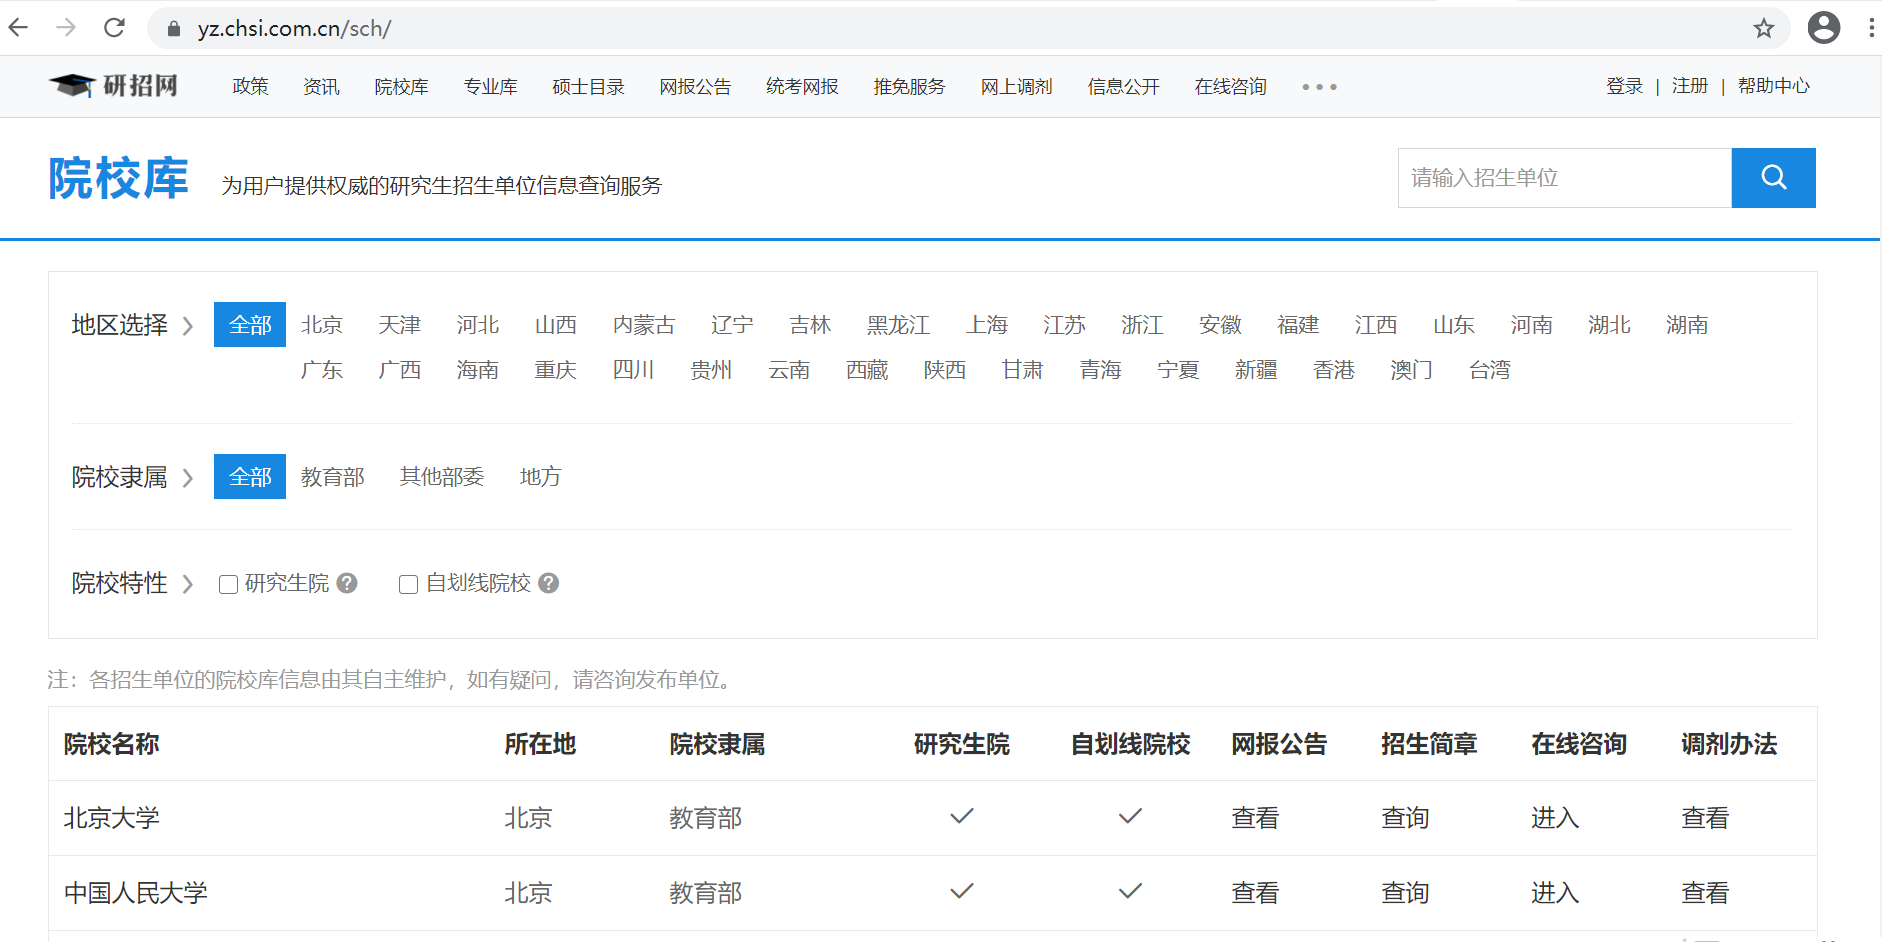This screenshot has height=942, width=1882.
Task: Expand the 院校隶属 chevron
Action: (187, 478)
